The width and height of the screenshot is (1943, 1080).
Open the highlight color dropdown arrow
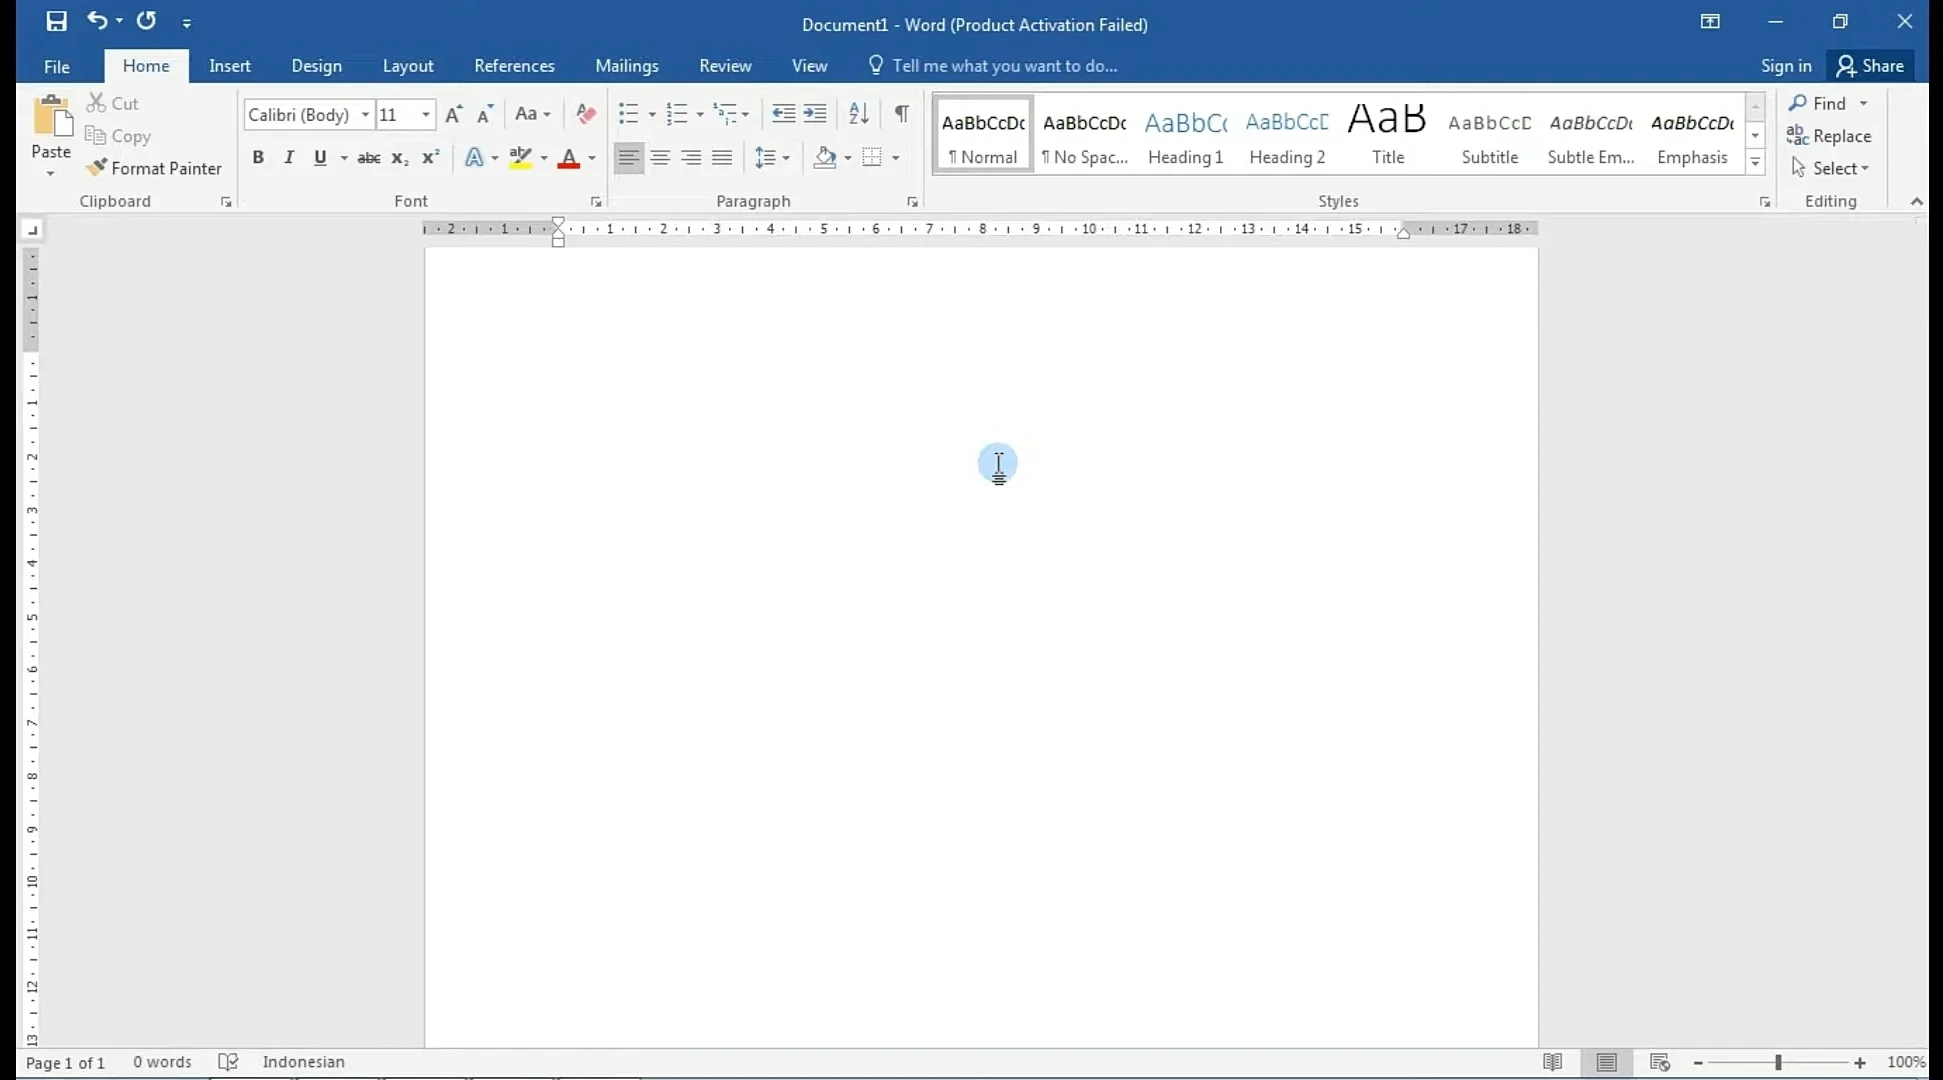click(544, 158)
